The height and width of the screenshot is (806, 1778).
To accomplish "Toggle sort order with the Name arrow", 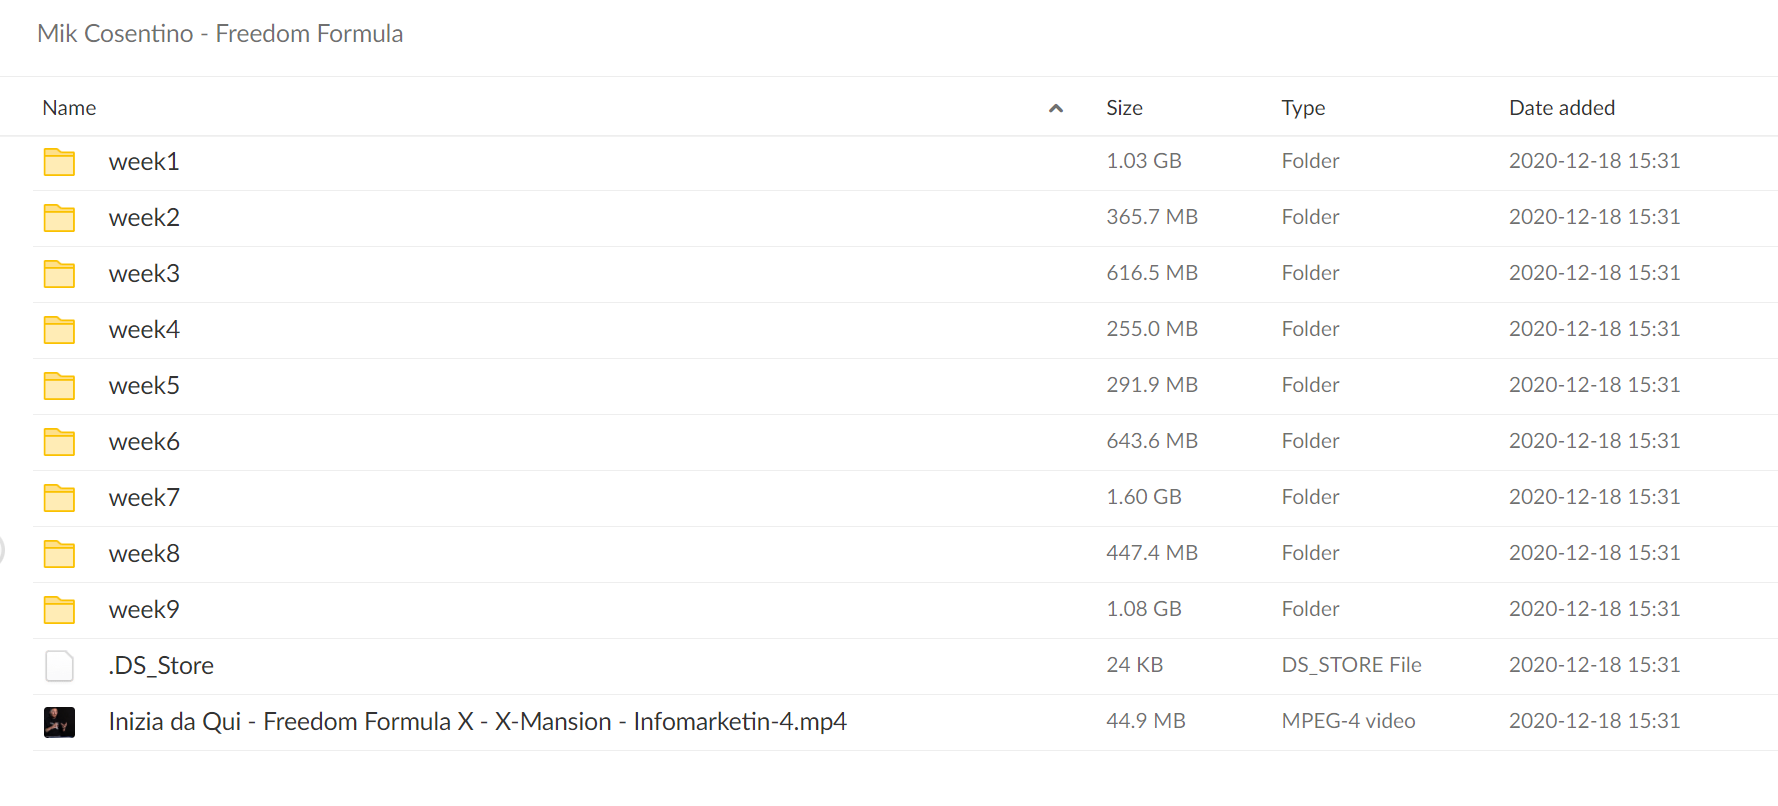I will [1055, 108].
